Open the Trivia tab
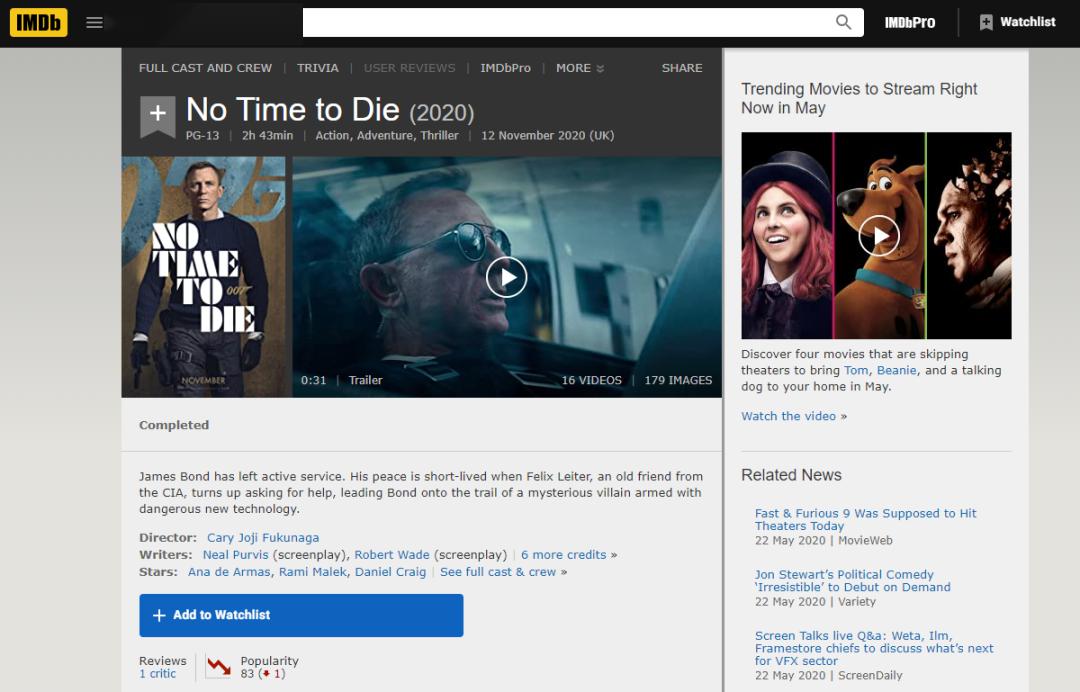 click(x=318, y=68)
